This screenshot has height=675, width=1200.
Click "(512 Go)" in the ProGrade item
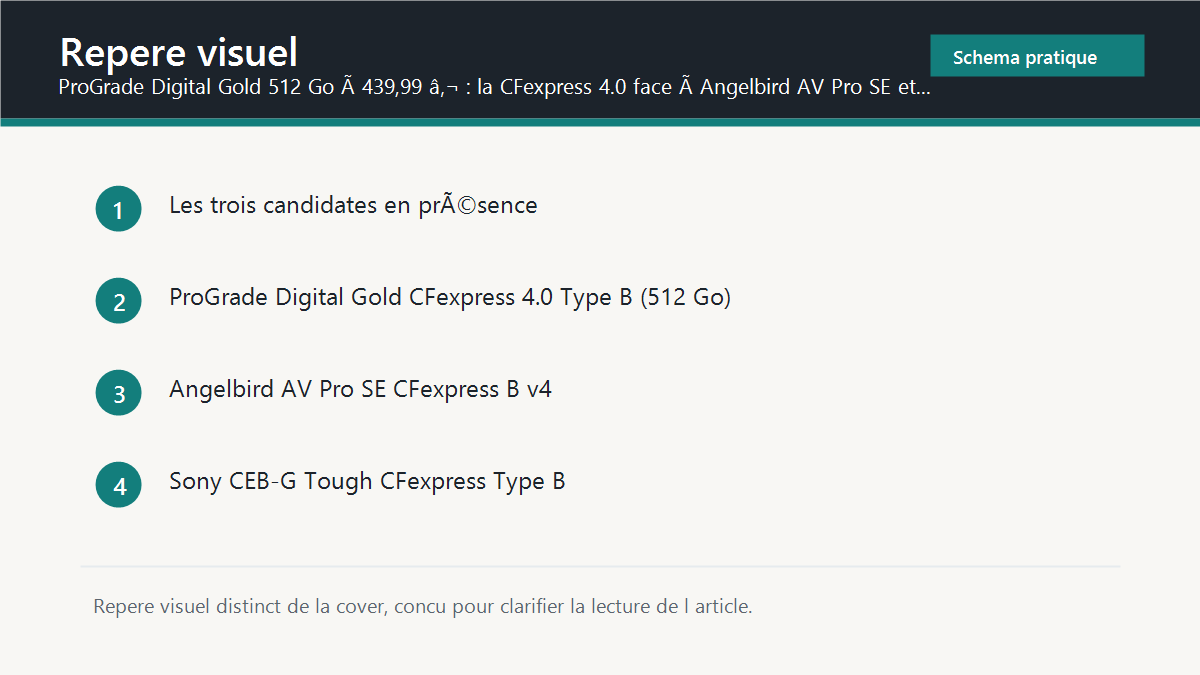coord(686,298)
